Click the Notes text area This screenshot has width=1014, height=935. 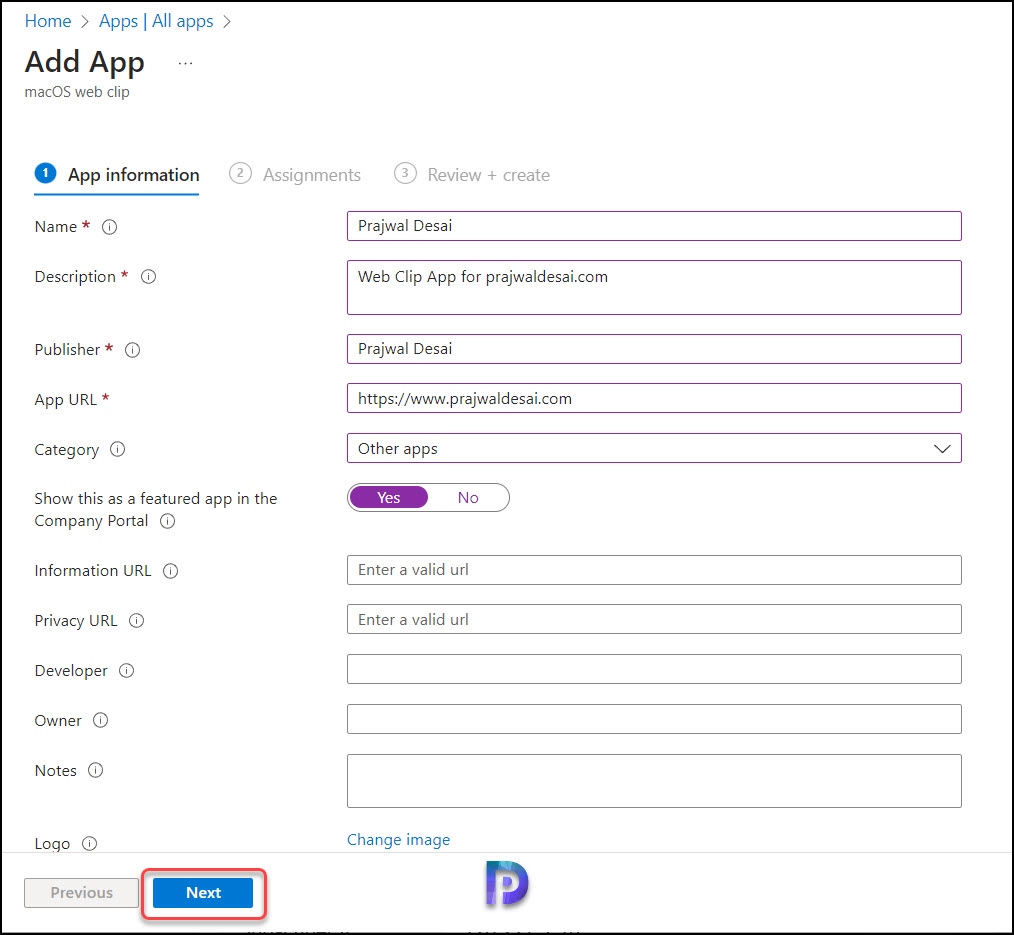pyautogui.click(x=654, y=781)
